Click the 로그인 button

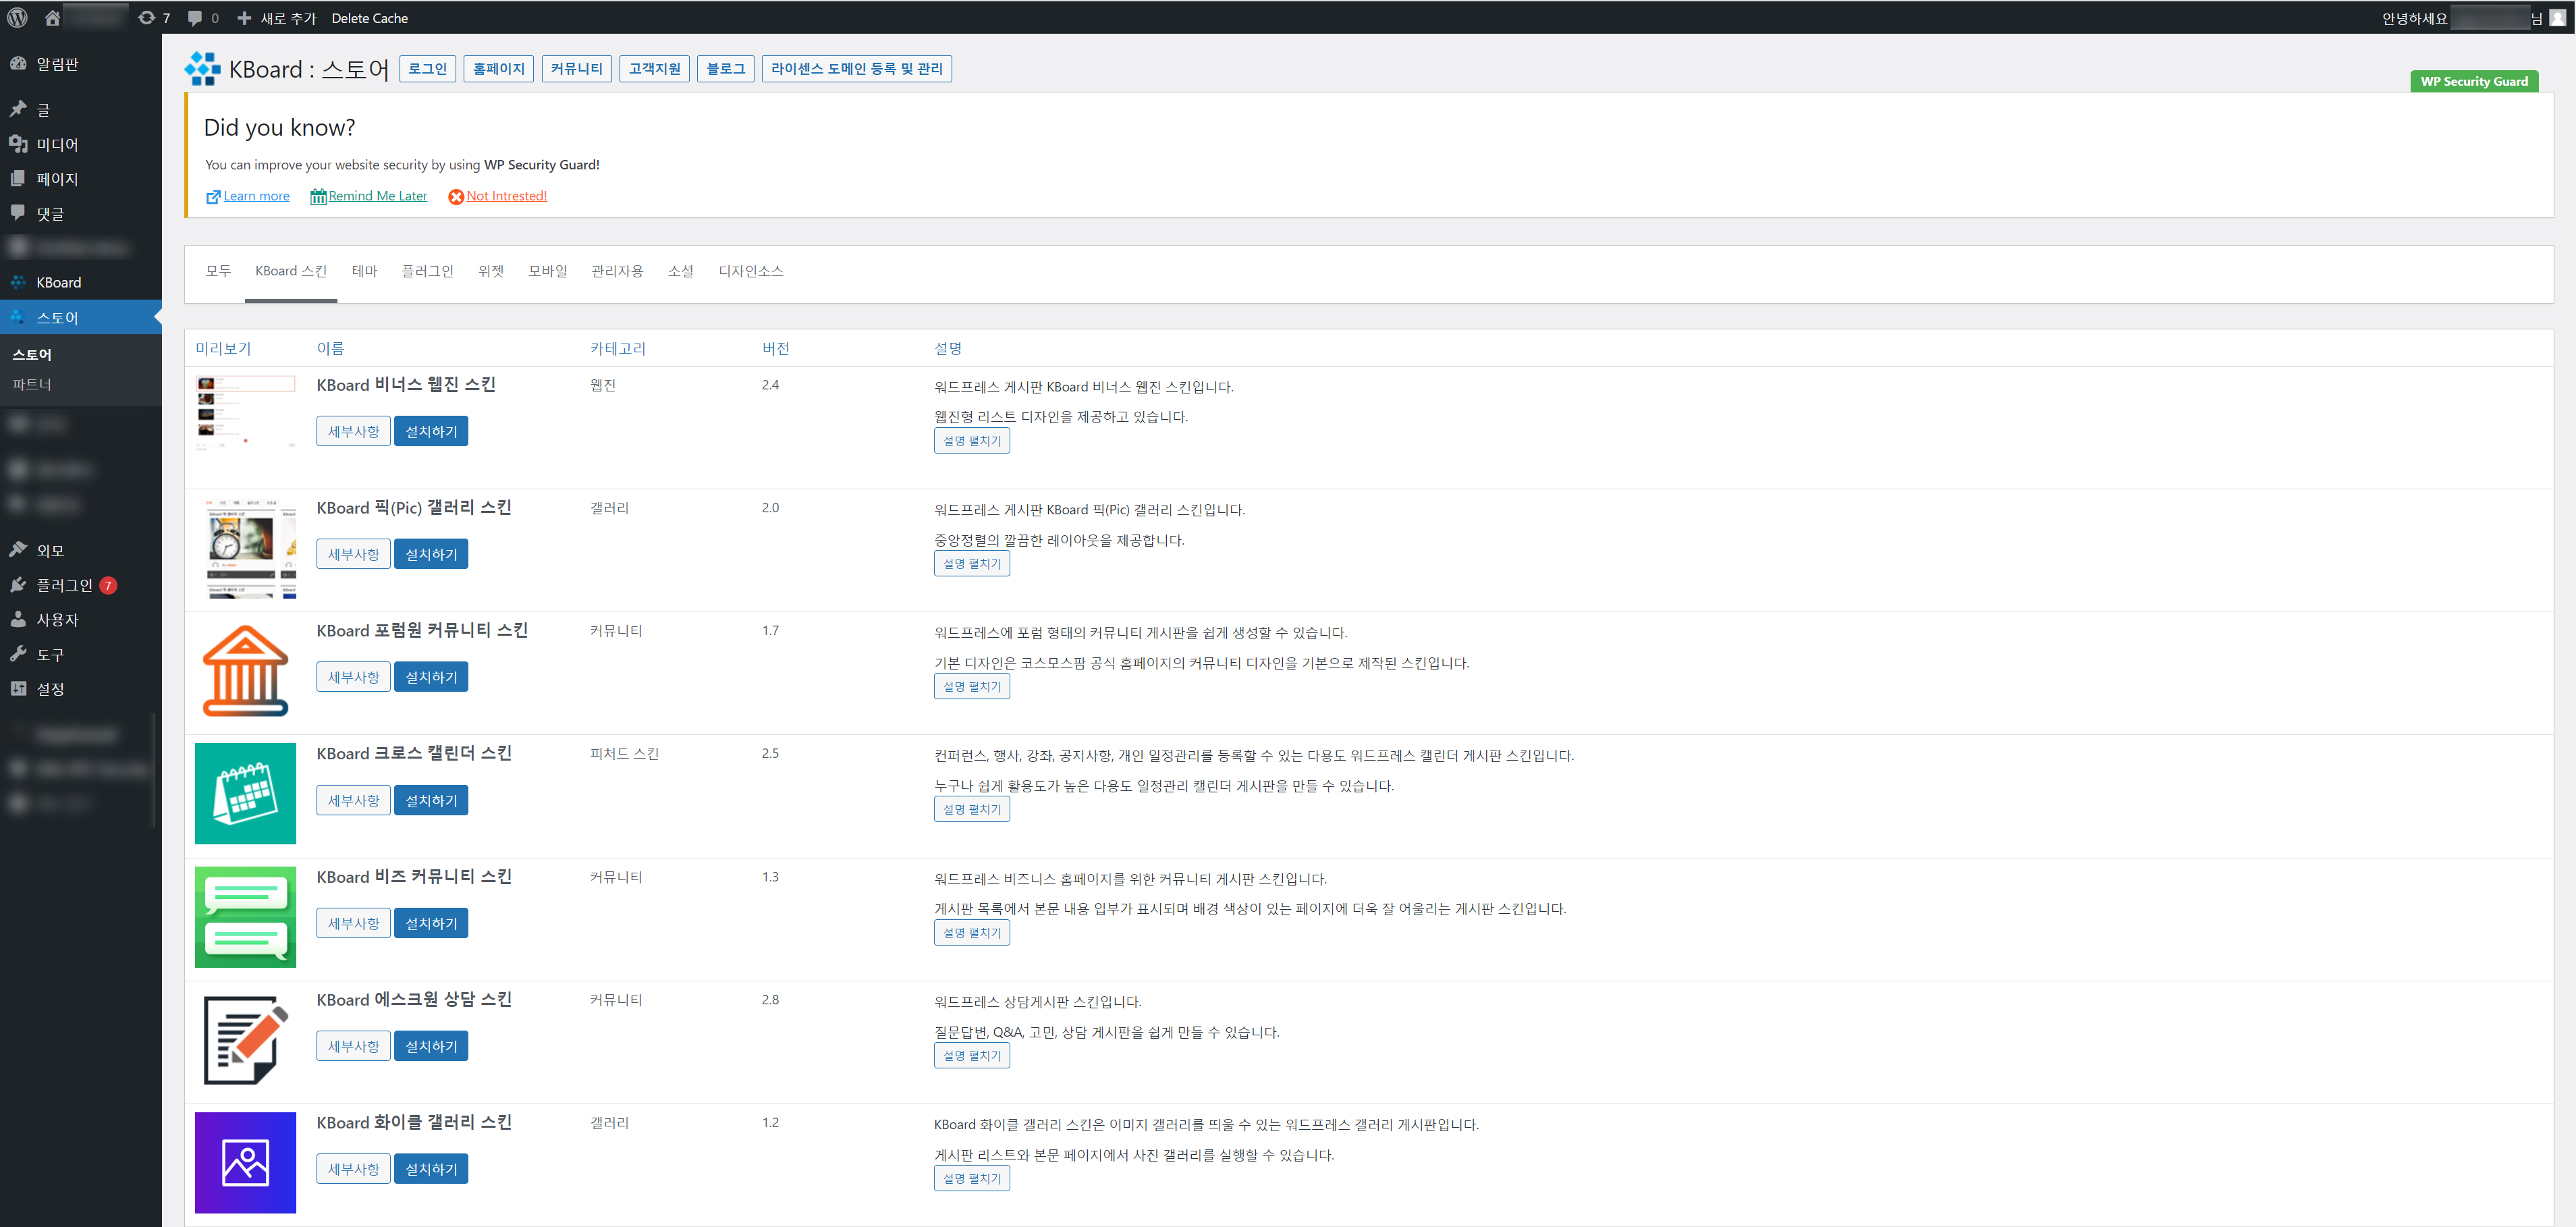pyautogui.click(x=428, y=68)
